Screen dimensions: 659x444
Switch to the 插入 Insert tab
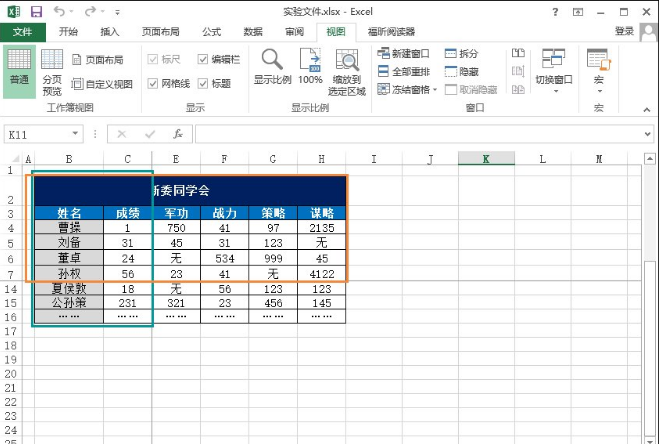[110, 32]
